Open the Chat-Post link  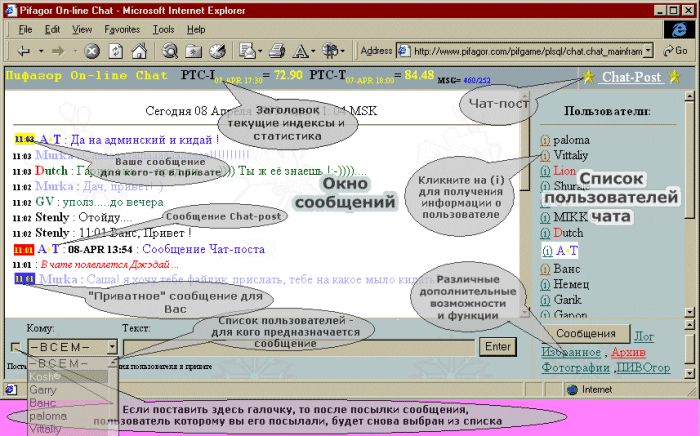tap(631, 77)
